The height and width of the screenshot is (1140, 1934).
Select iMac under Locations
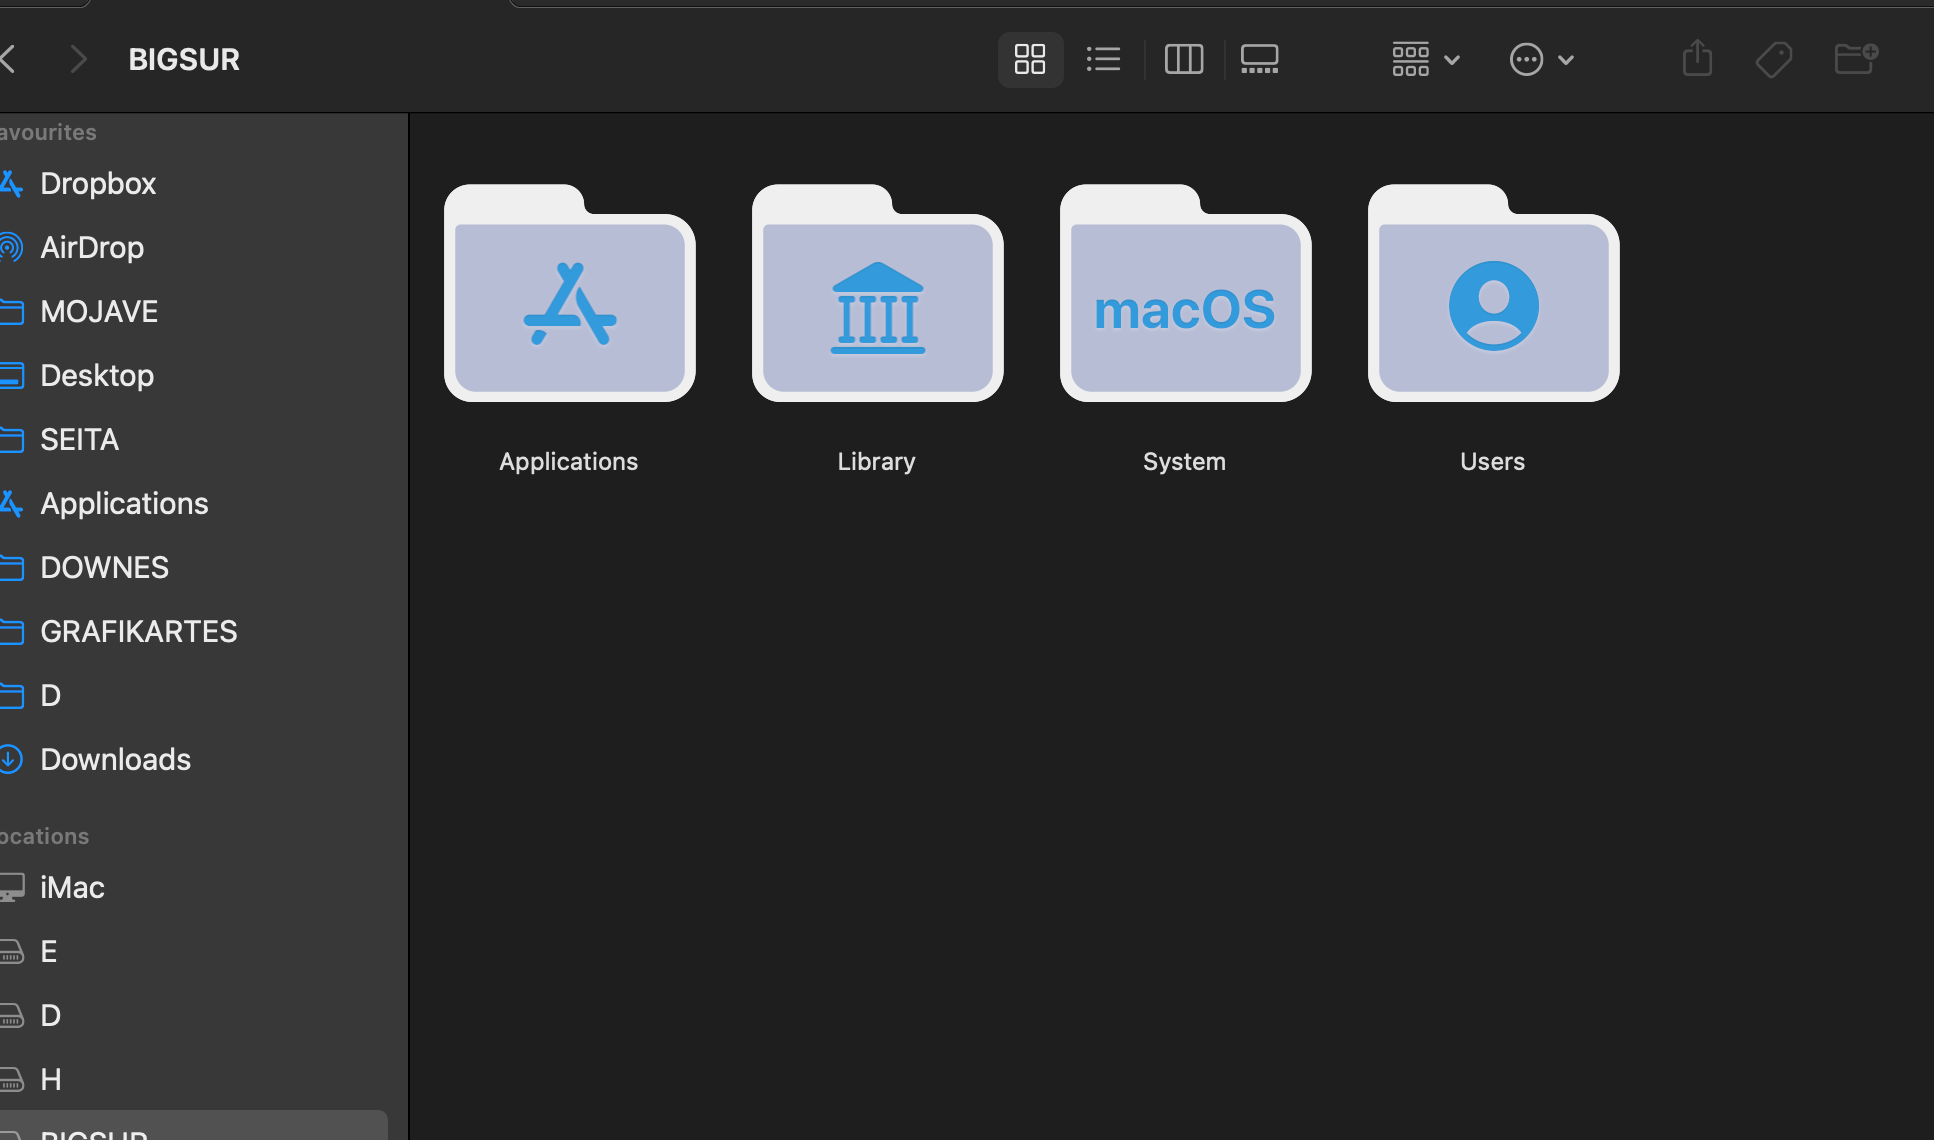[x=72, y=888]
